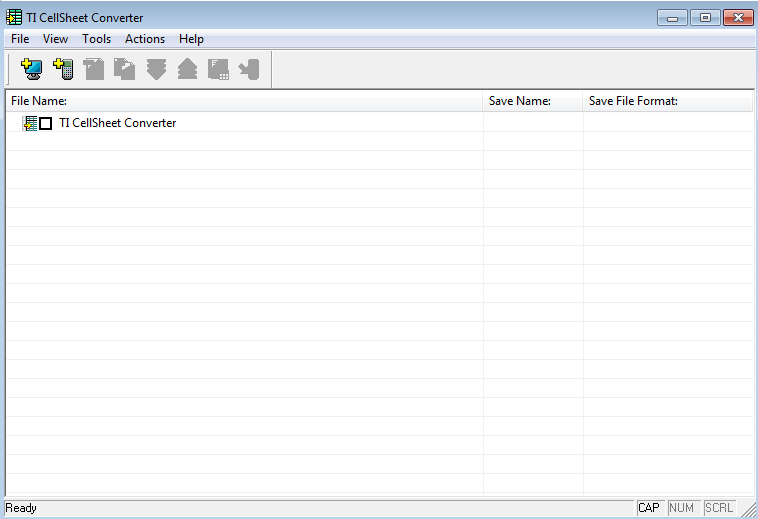Tick the TI CellSheet Converter checkbox
The image size is (758, 519).
[45, 124]
